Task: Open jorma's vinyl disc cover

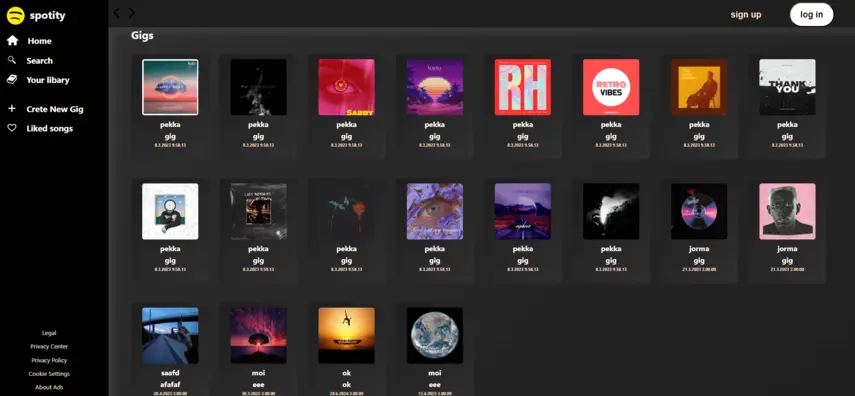Action: tap(699, 211)
